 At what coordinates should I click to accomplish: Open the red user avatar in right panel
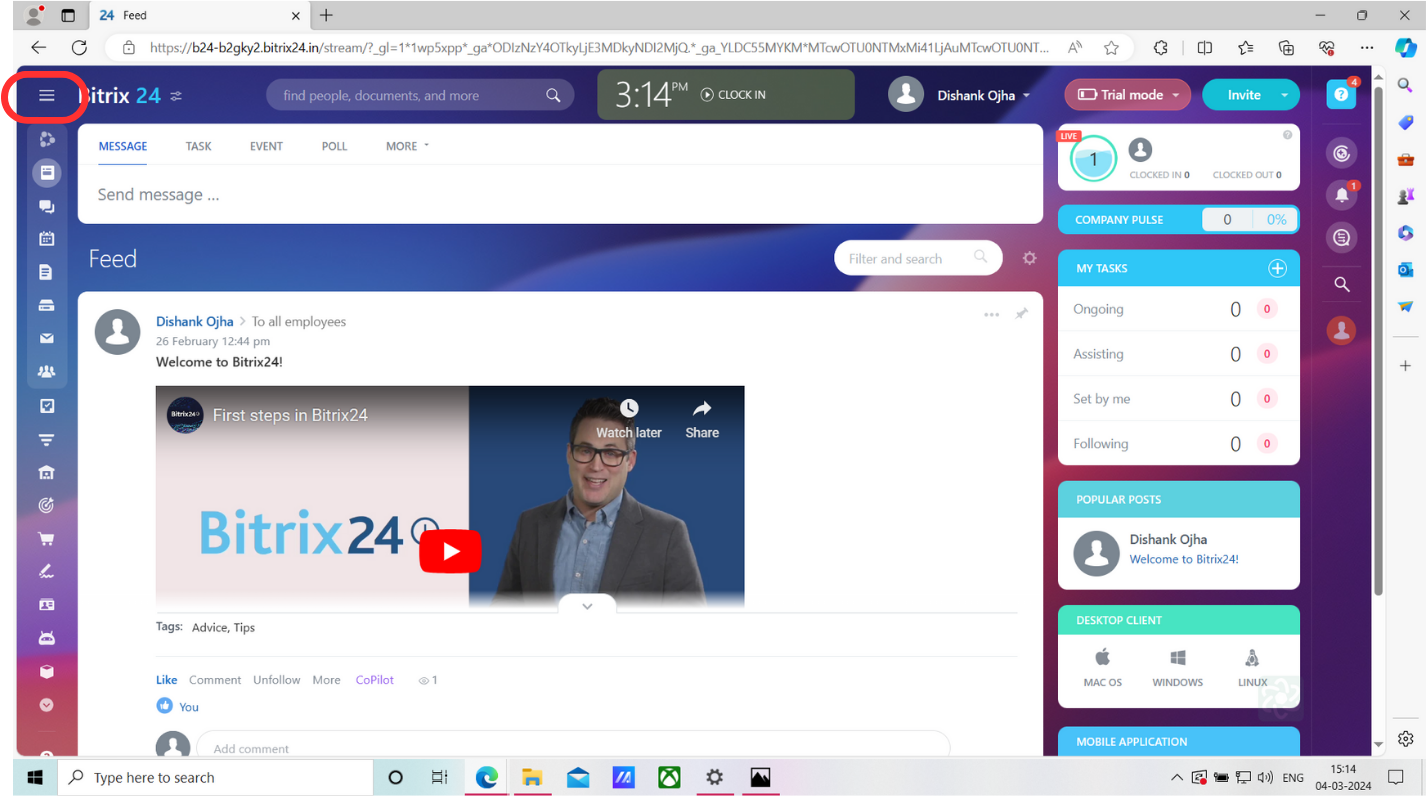tap(1341, 329)
